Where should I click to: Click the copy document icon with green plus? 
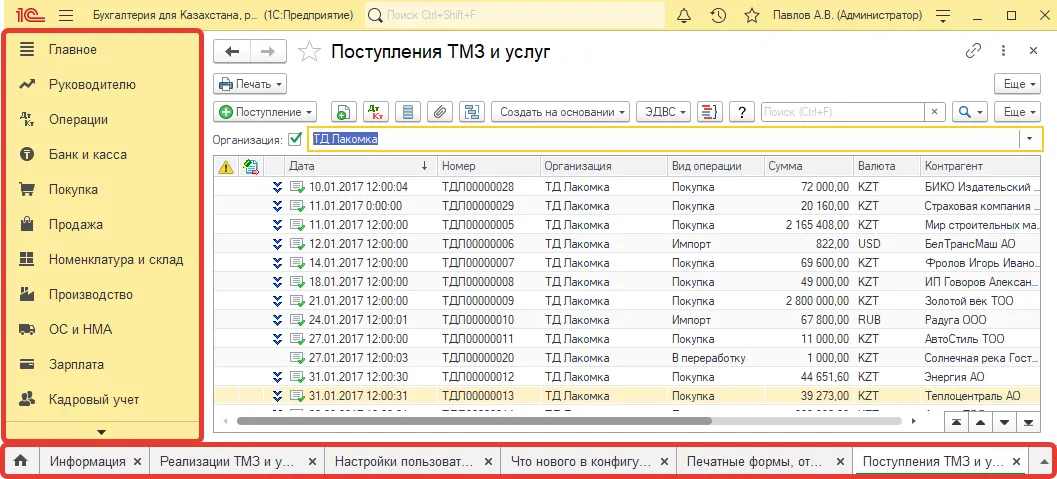click(343, 113)
